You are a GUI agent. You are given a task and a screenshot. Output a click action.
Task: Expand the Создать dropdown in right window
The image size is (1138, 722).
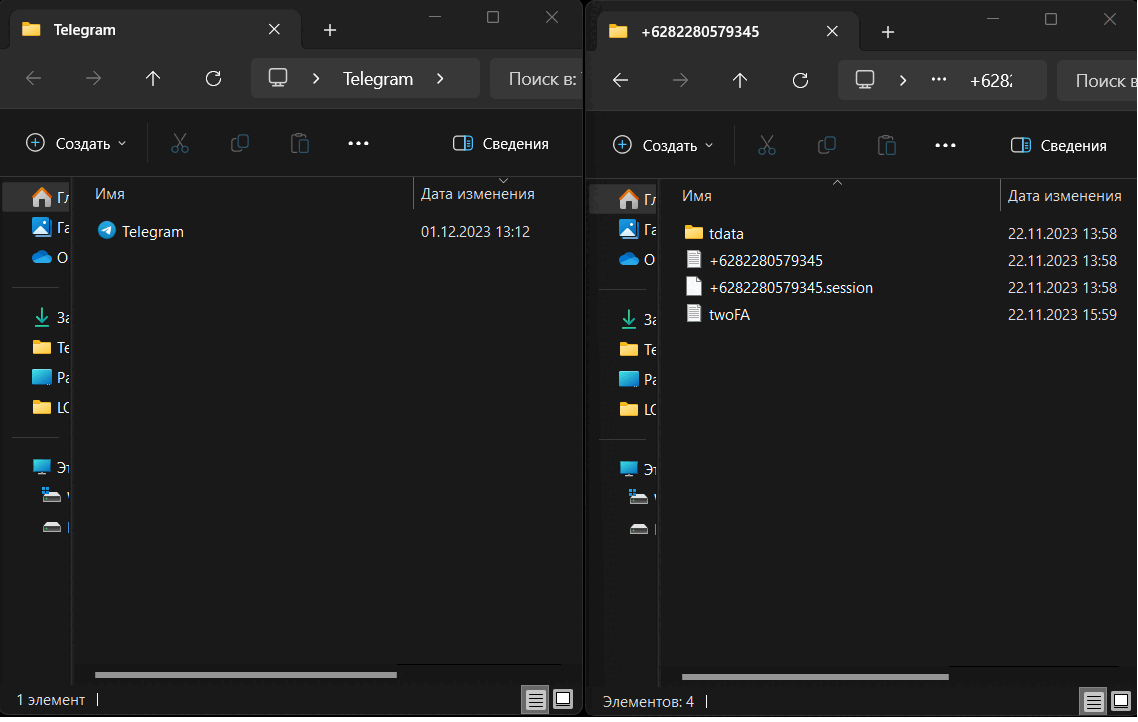tap(664, 146)
